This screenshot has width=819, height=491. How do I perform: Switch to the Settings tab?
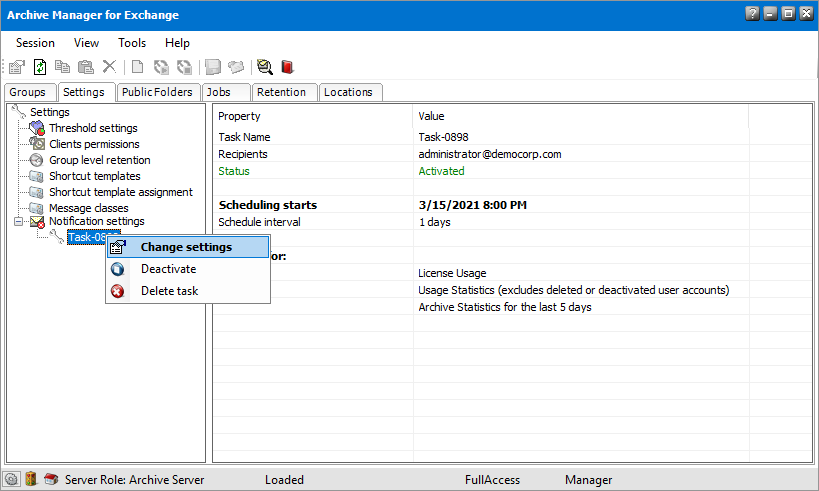[86, 92]
